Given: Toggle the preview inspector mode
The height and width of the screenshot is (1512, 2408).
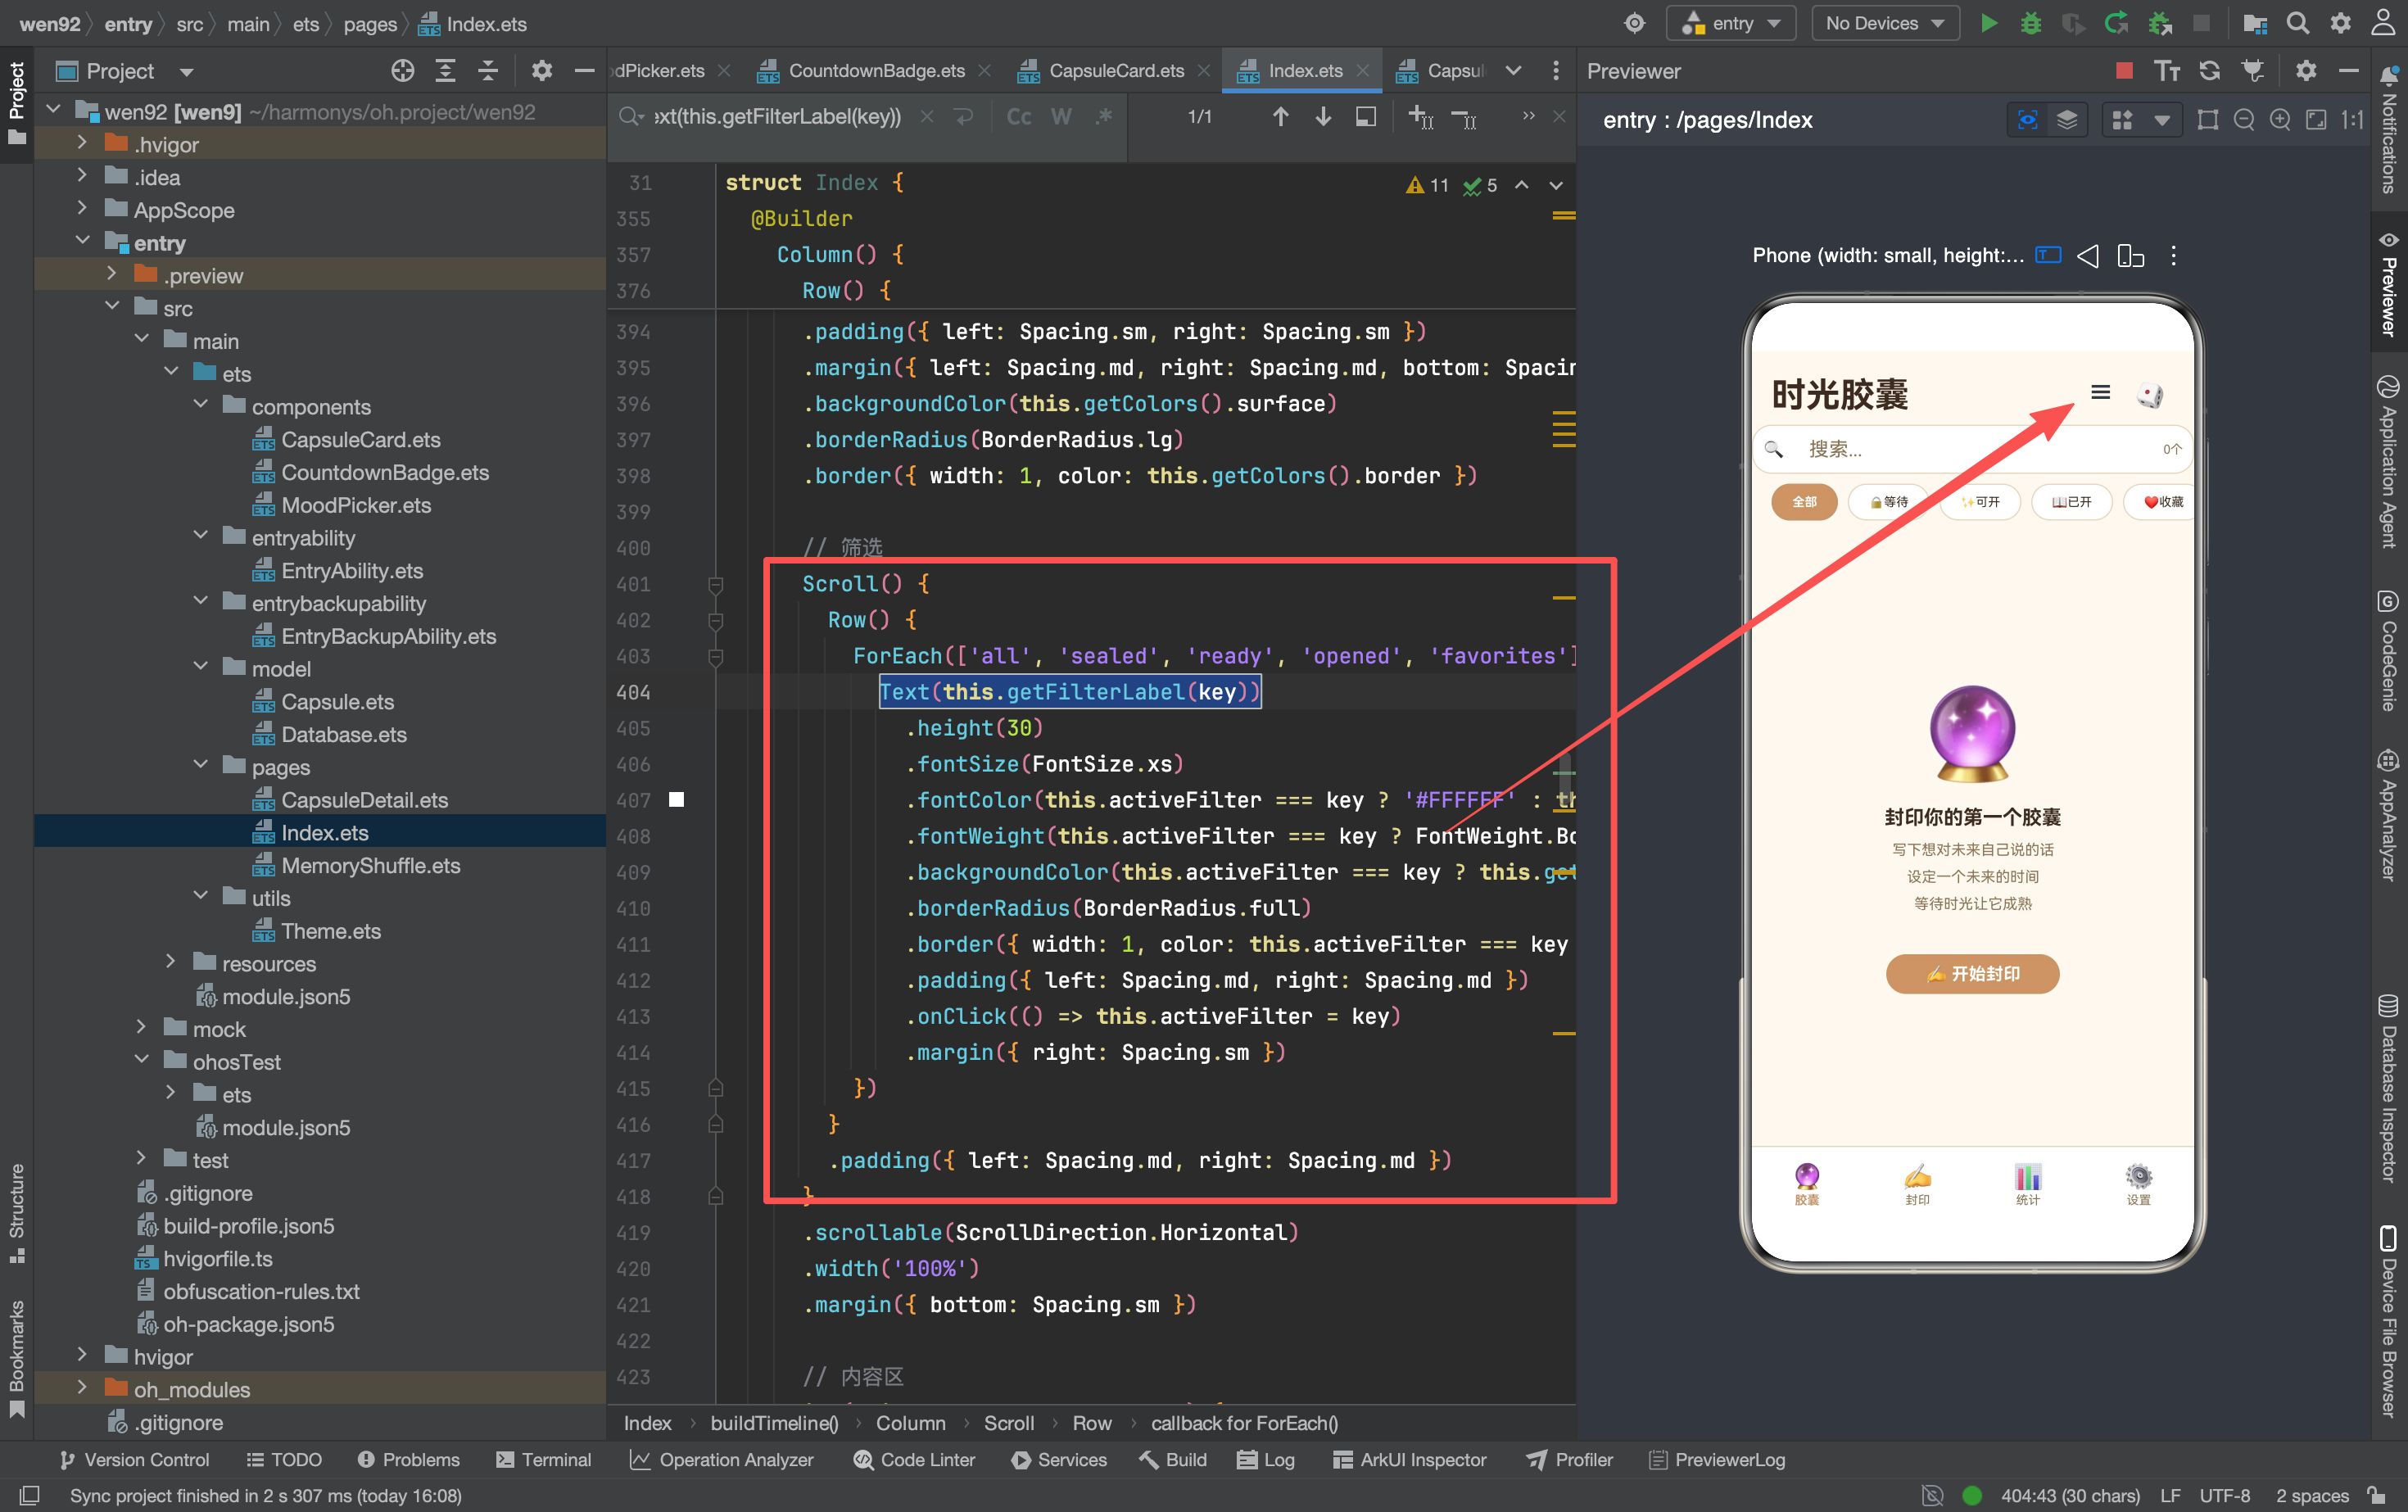Looking at the screenshot, I should tap(2027, 120).
